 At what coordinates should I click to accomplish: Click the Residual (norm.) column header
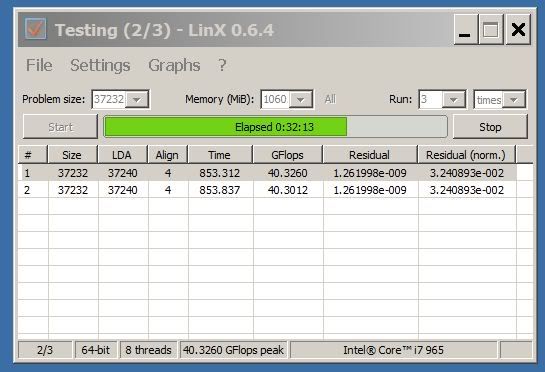(466, 155)
